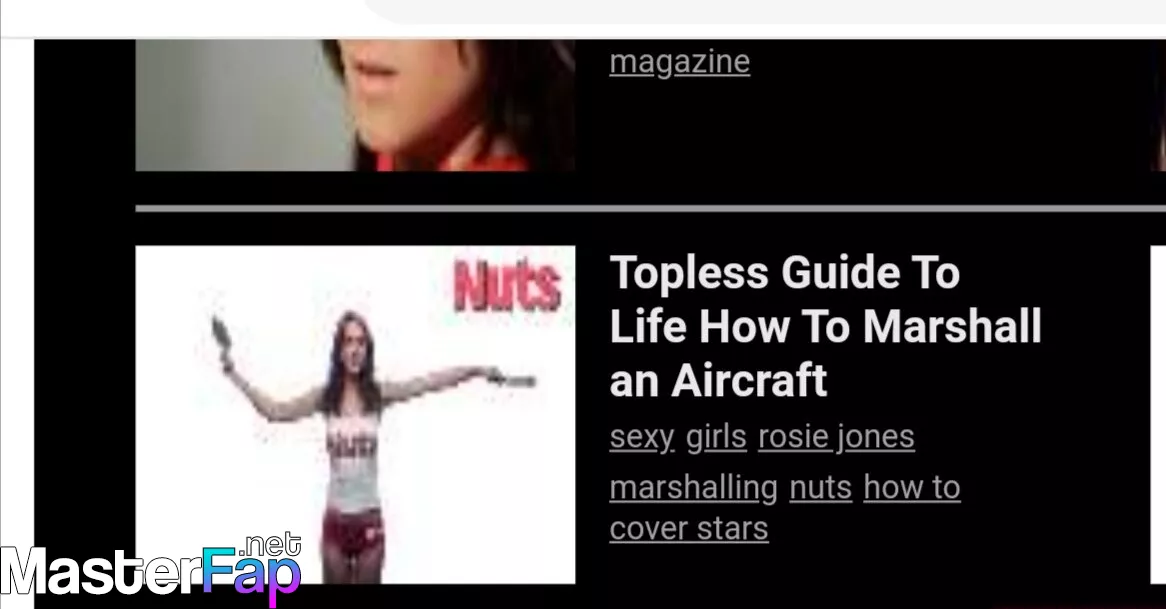
Task: Click the browser address bar at top
Action: pyautogui.click(x=766, y=11)
